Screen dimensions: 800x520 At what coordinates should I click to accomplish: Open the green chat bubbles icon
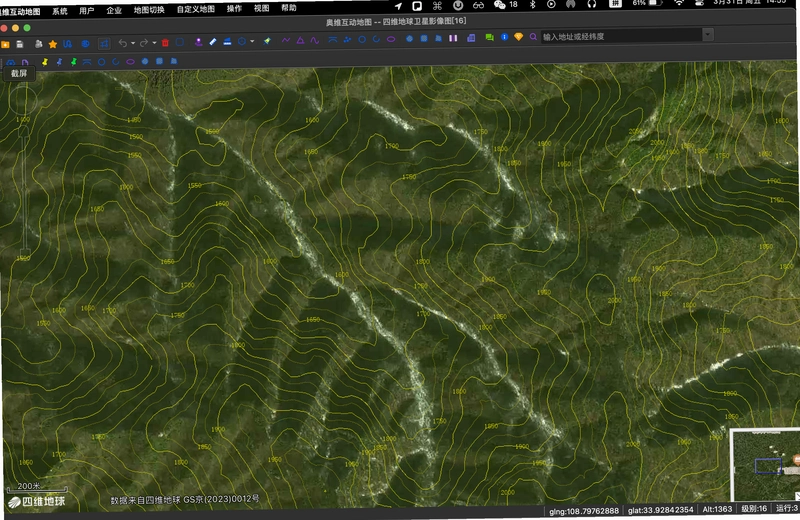489,37
